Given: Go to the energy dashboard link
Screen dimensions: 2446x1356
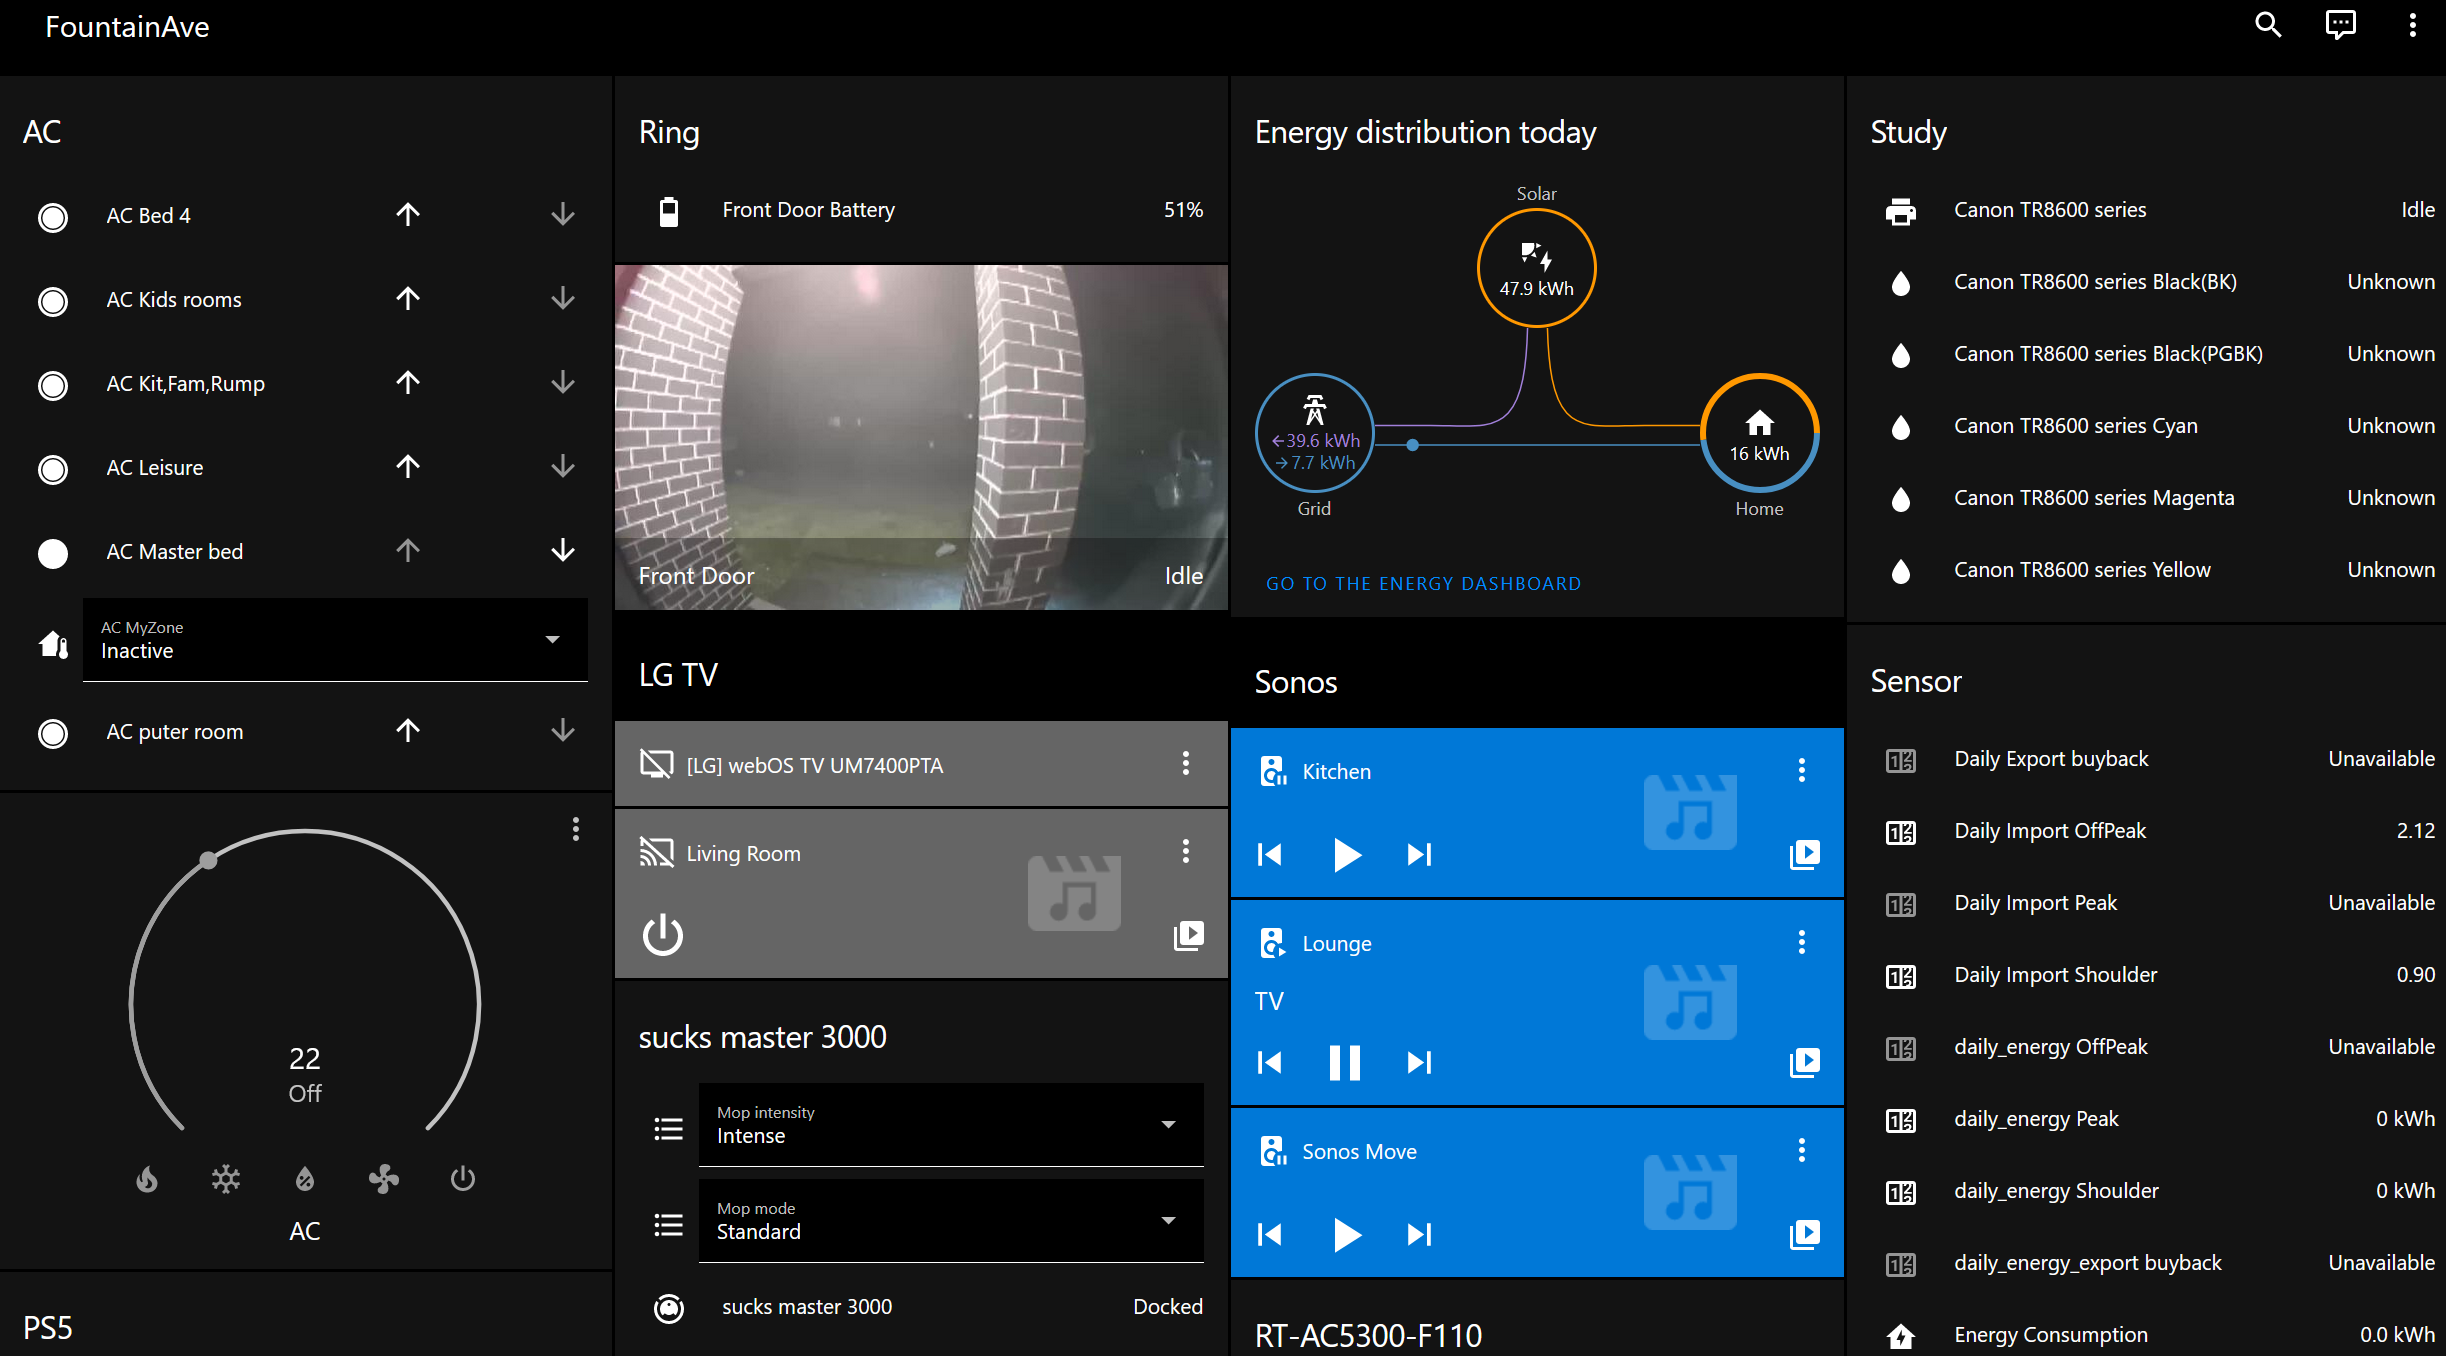Looking at the screenshot, I should point(1423,584).
